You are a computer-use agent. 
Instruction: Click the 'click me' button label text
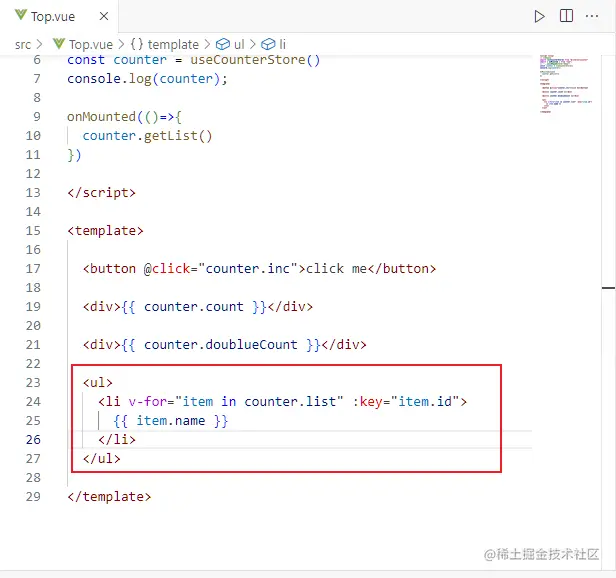336,268
